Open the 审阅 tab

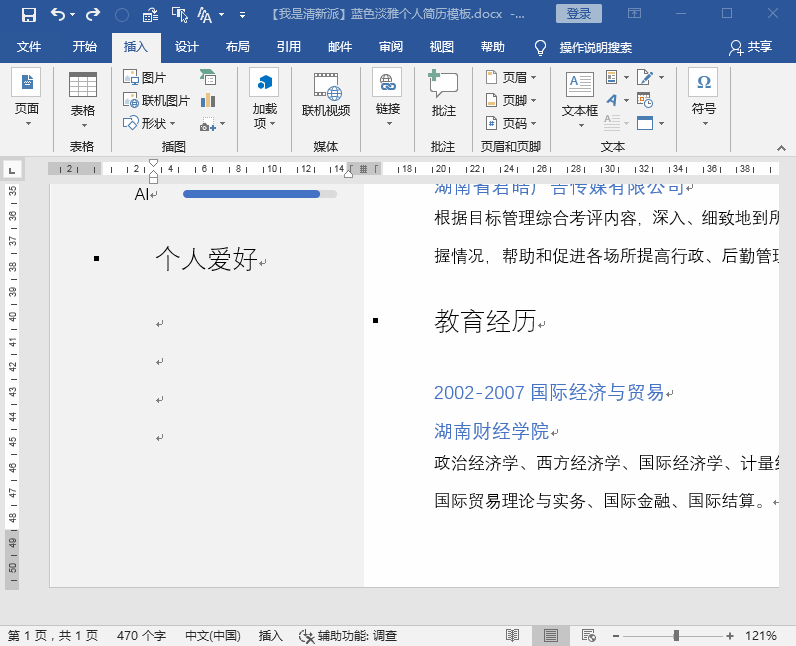(x=390, y=47)
